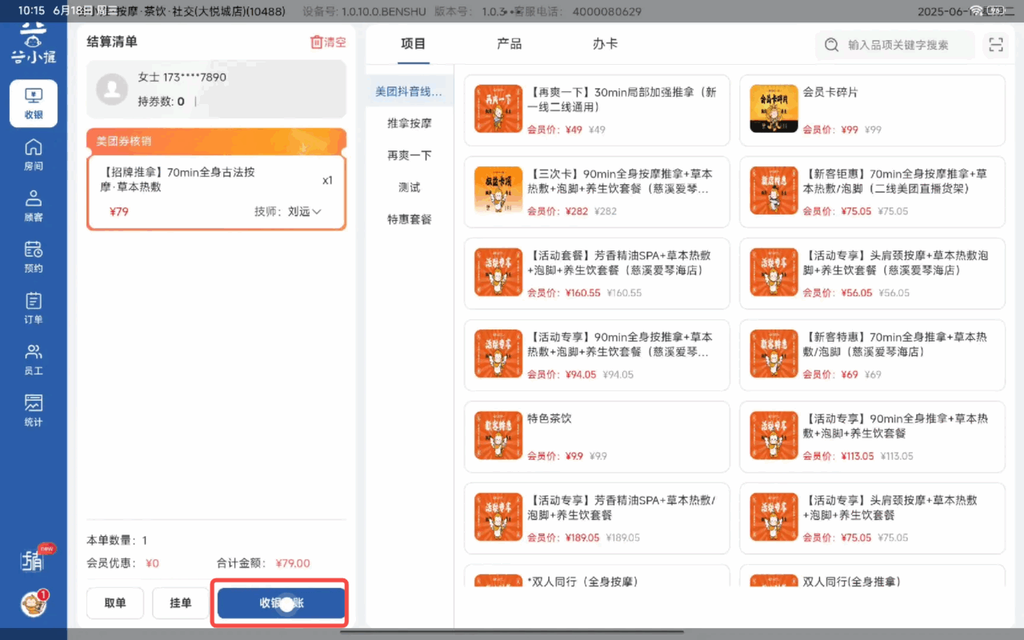Open 统计 statistics in sidebar
The image size is (1024, 640).
[x=33, y=410]
